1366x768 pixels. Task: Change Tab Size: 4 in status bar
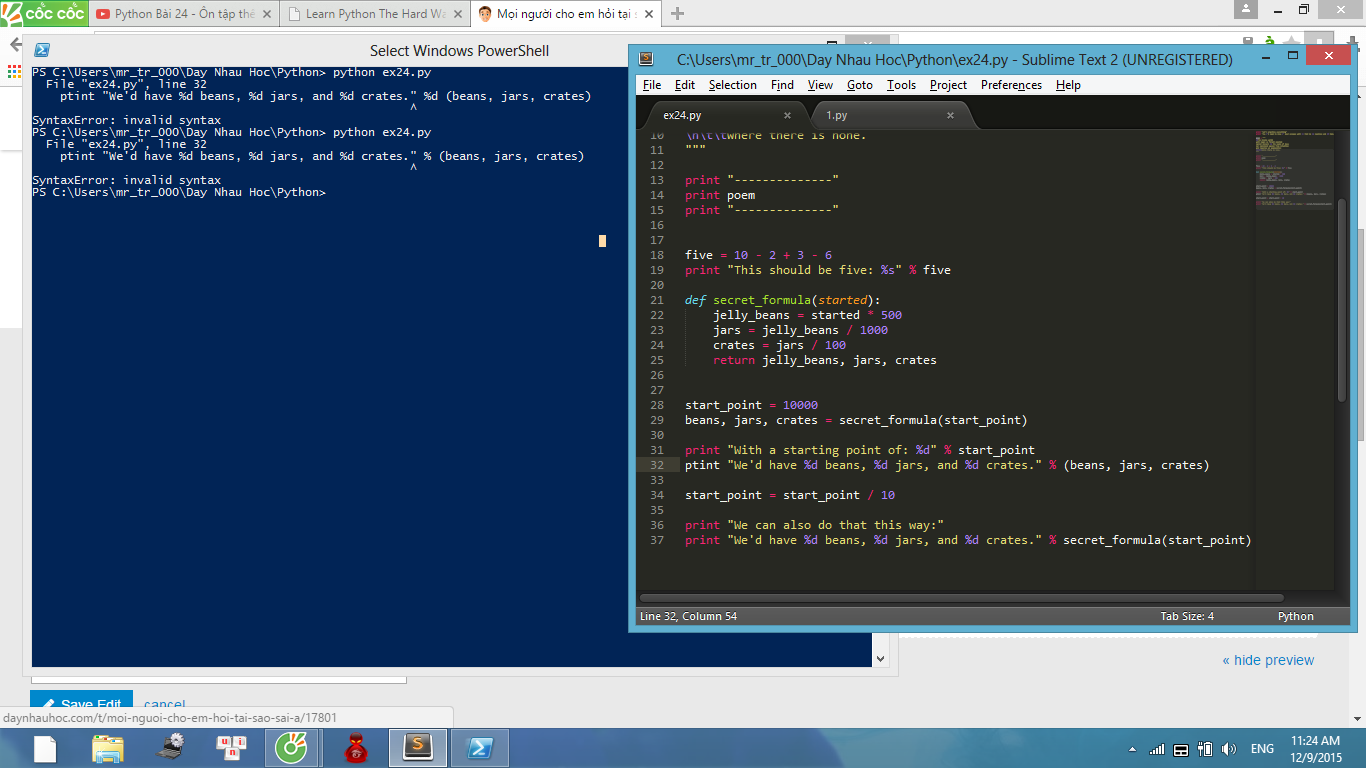1187,616
